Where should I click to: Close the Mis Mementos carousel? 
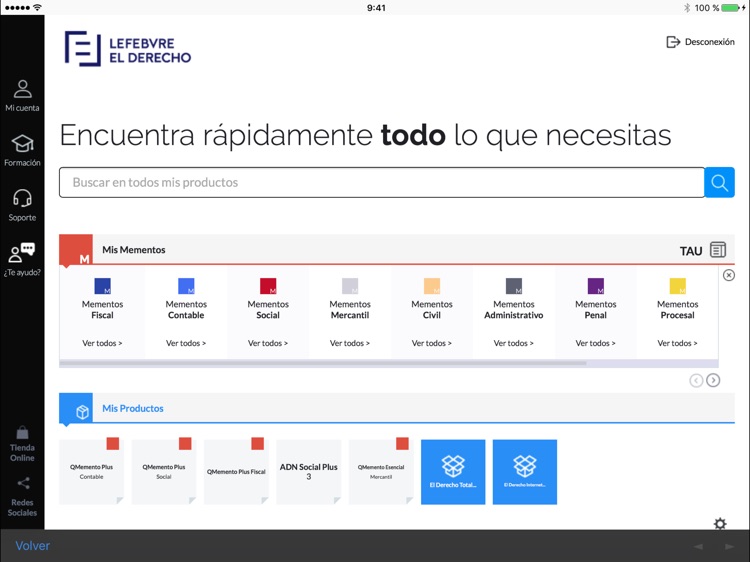[x=728, y=275]
